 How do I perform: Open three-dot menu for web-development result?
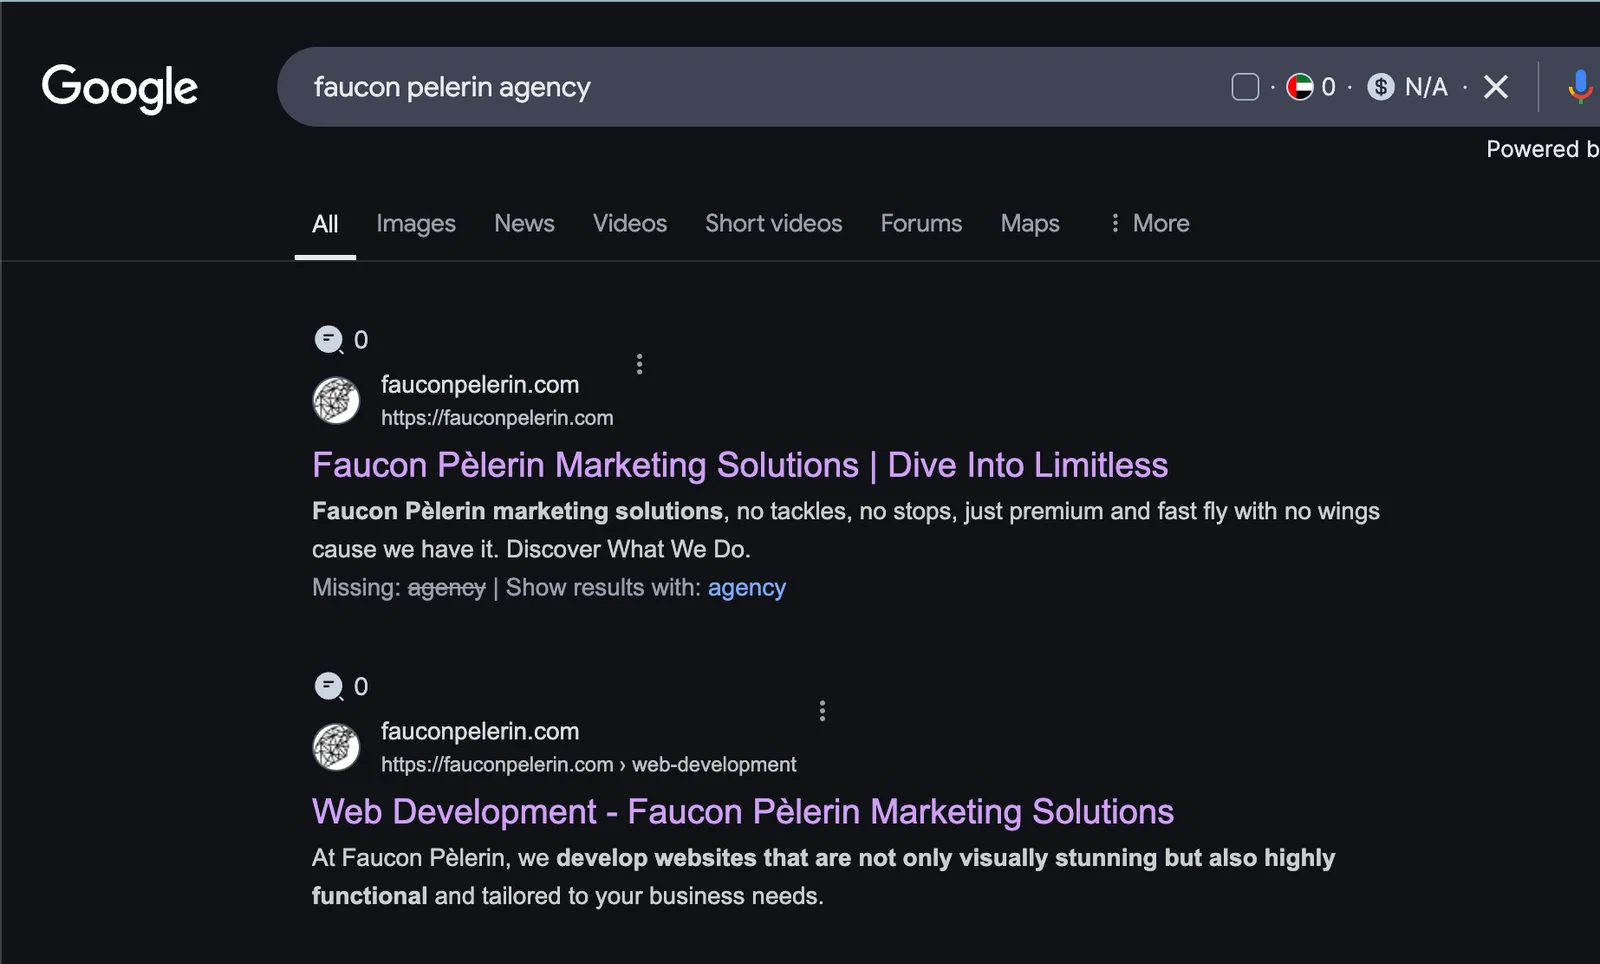[x=822, y=711]
